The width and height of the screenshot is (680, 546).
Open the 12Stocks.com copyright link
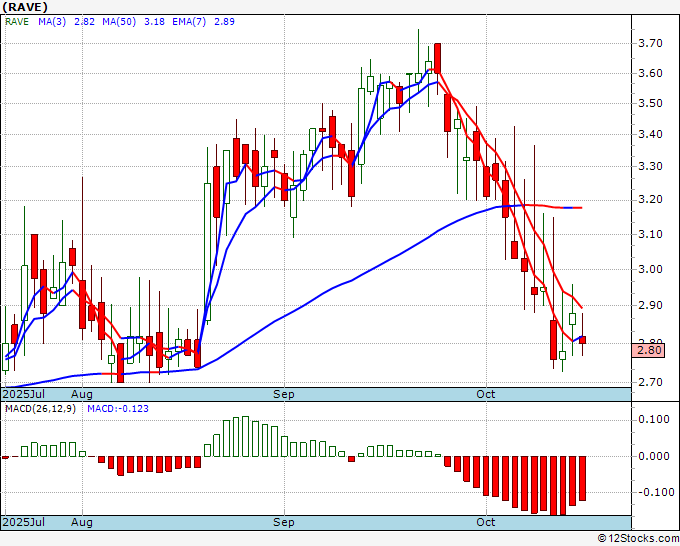point(638,539)
